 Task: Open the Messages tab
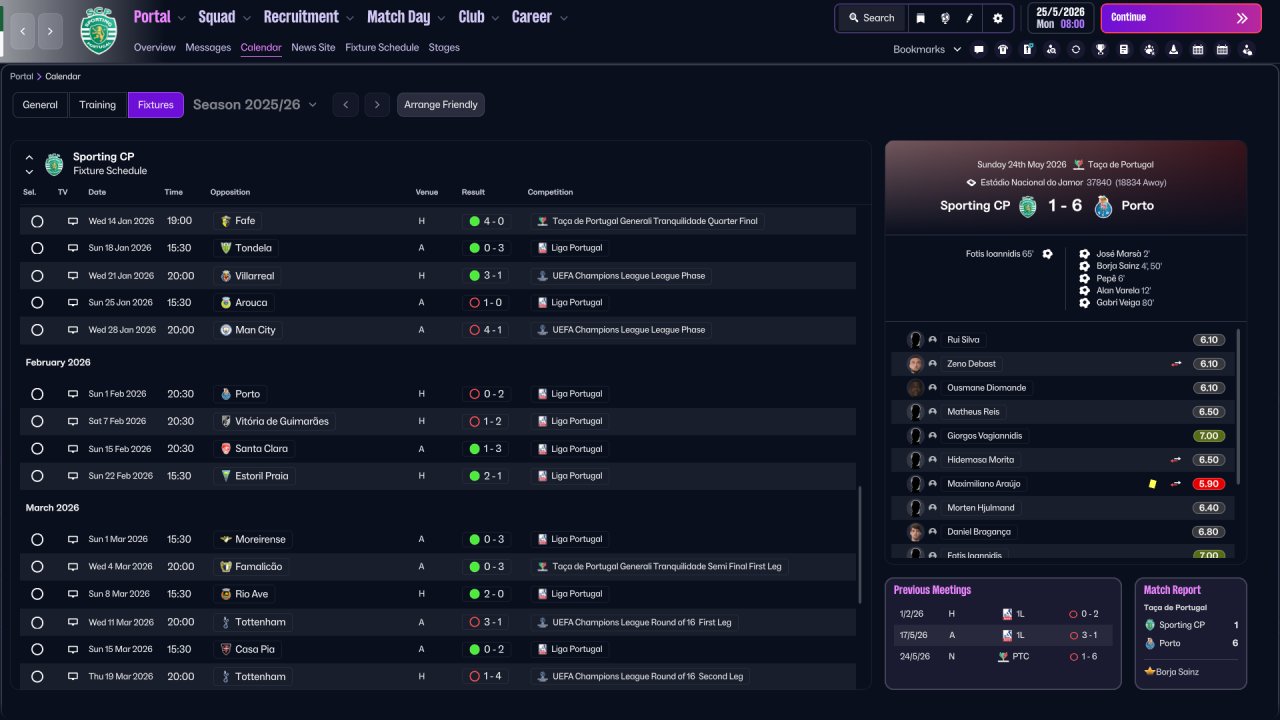click(x=208, y=48)
